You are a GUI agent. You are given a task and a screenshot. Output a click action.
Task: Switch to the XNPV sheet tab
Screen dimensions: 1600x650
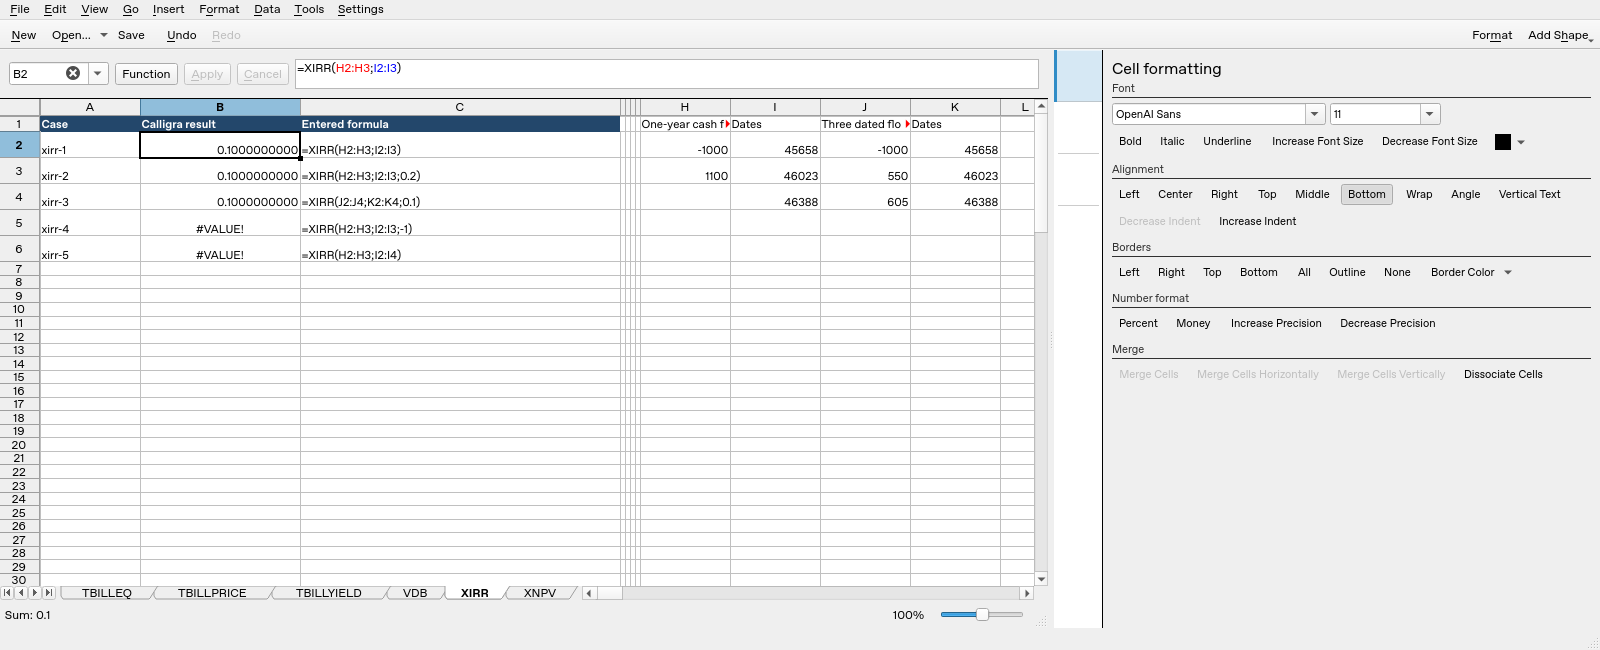540,593
